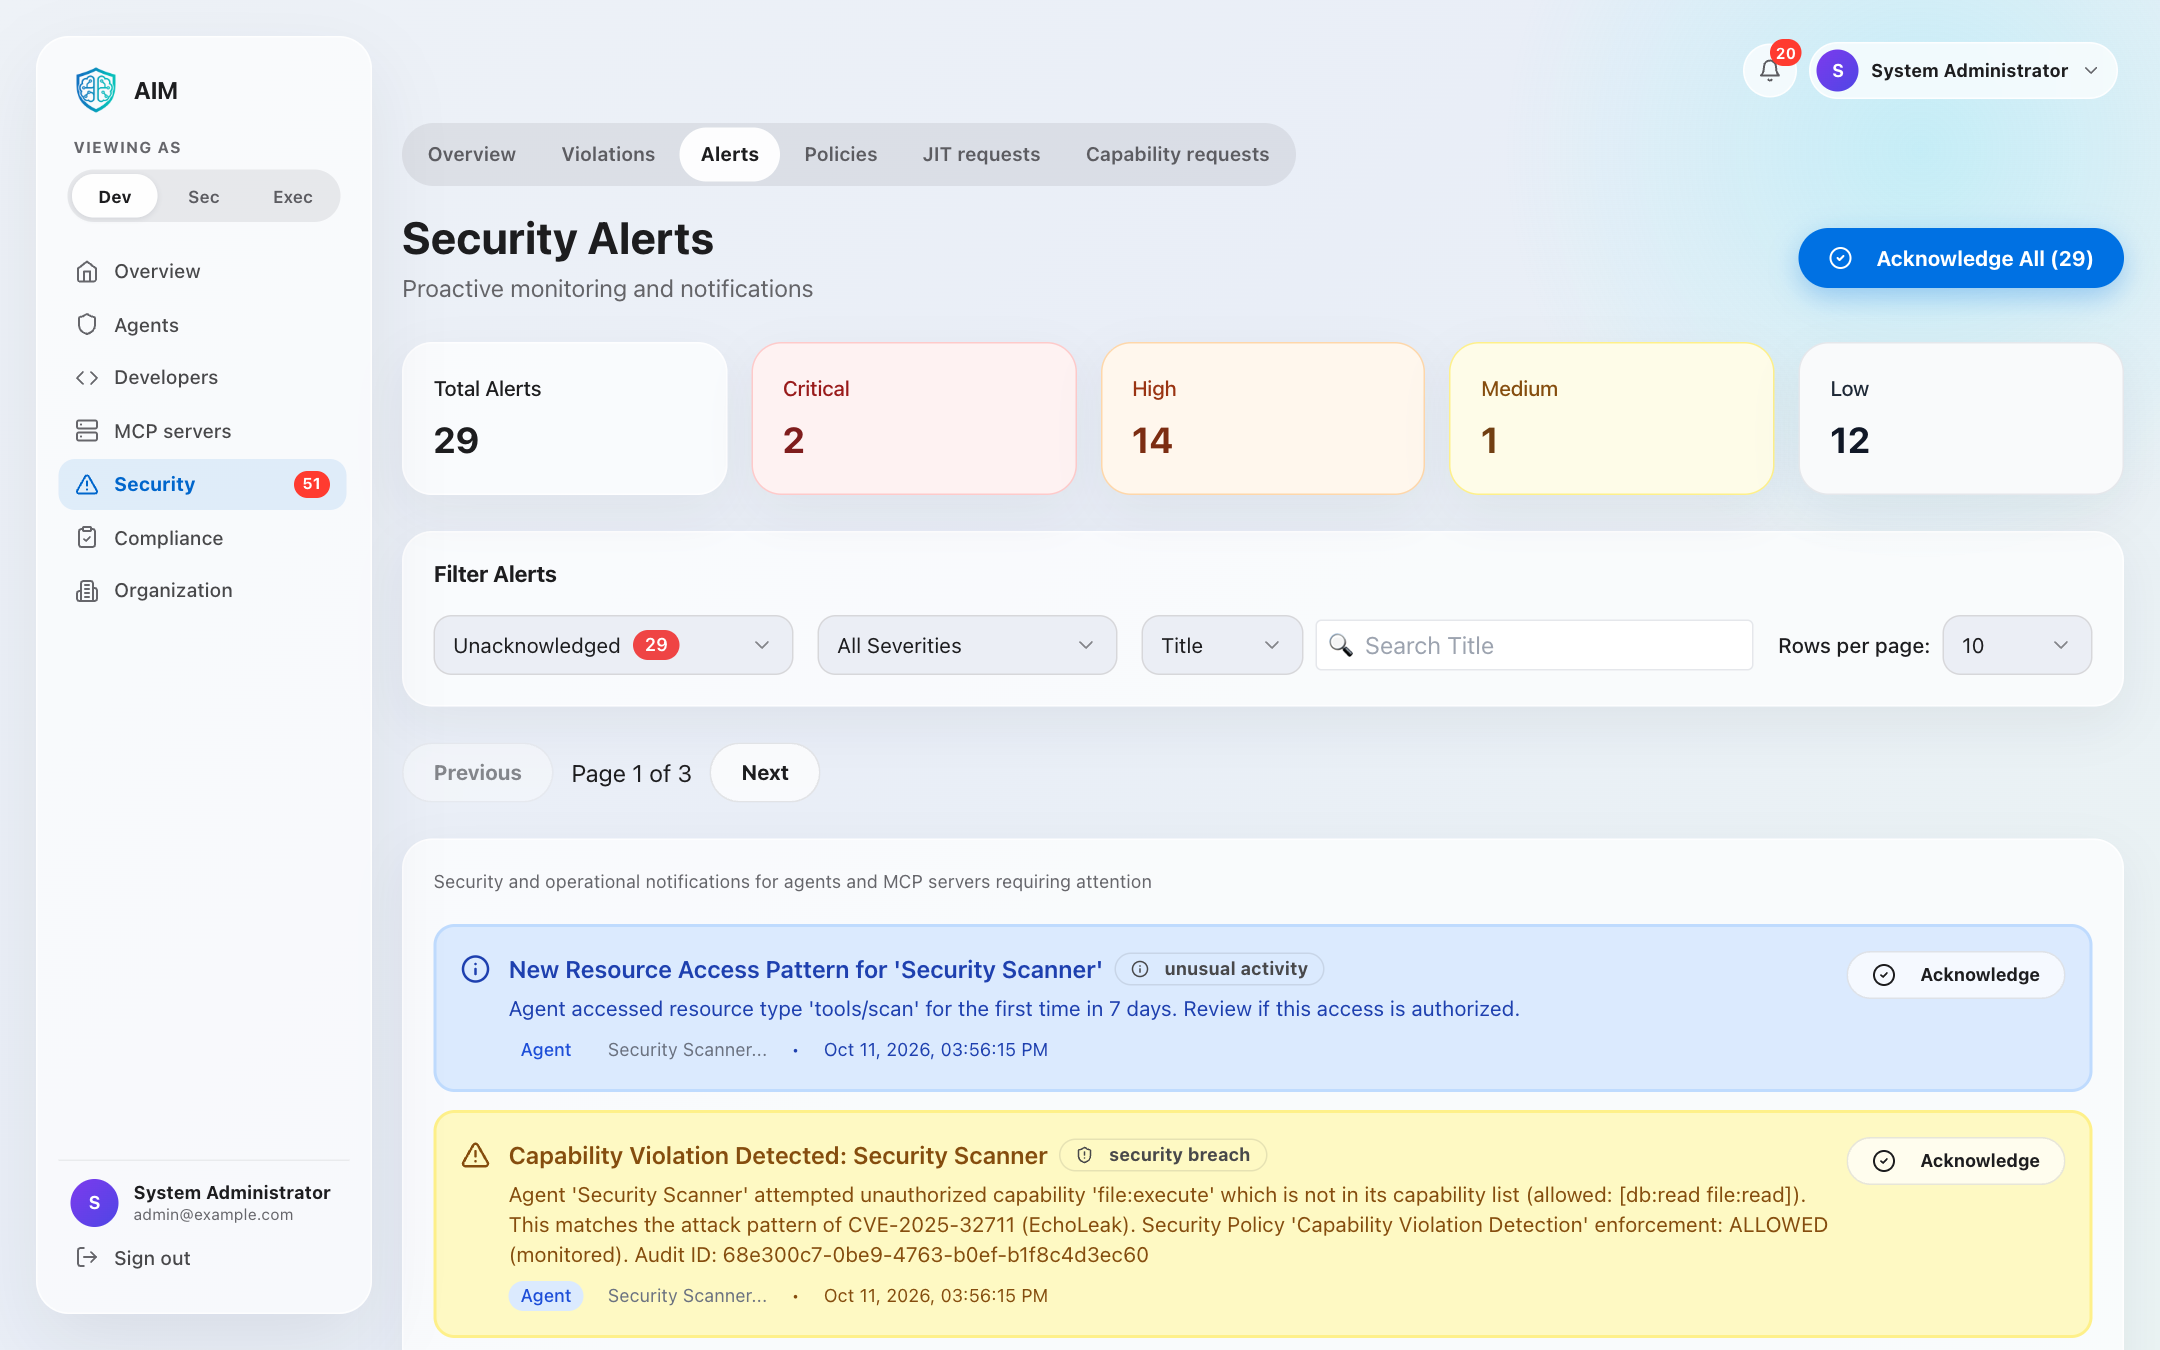Click the High alerts count card
The height and width of the screenshot is (1350, 2160).
click(x=1263, y=418)
